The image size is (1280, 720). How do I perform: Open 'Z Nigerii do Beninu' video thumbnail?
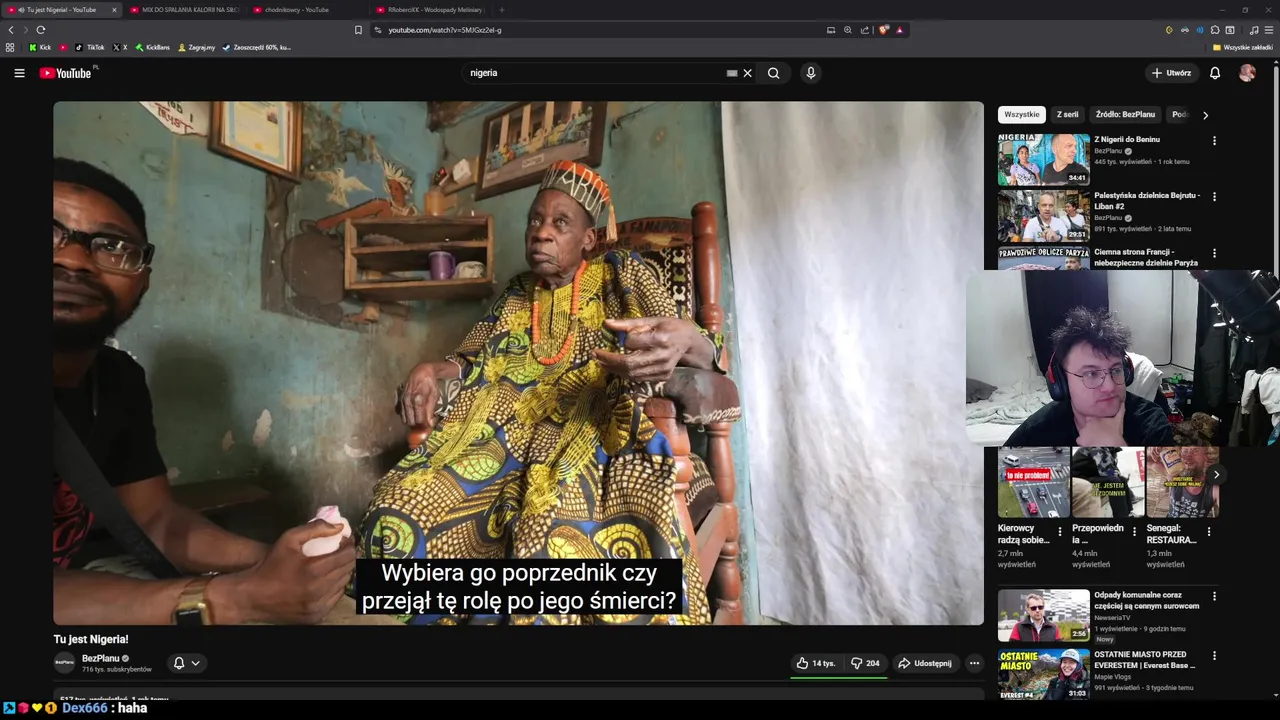point(1043,160)
